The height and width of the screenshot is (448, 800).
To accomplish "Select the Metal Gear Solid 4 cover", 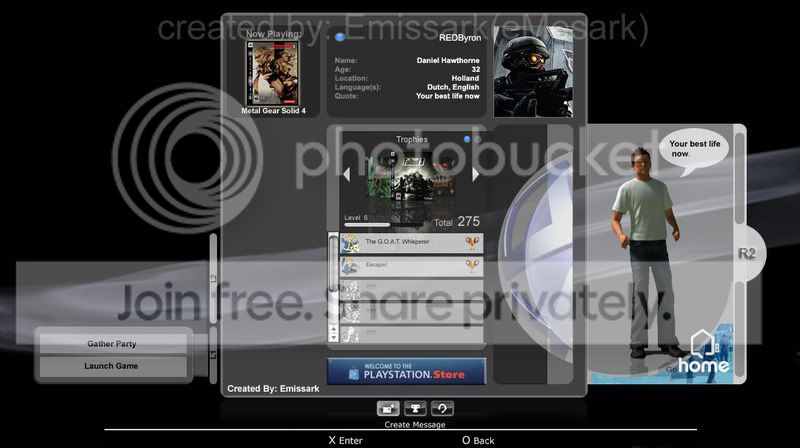I will [273, 73].
